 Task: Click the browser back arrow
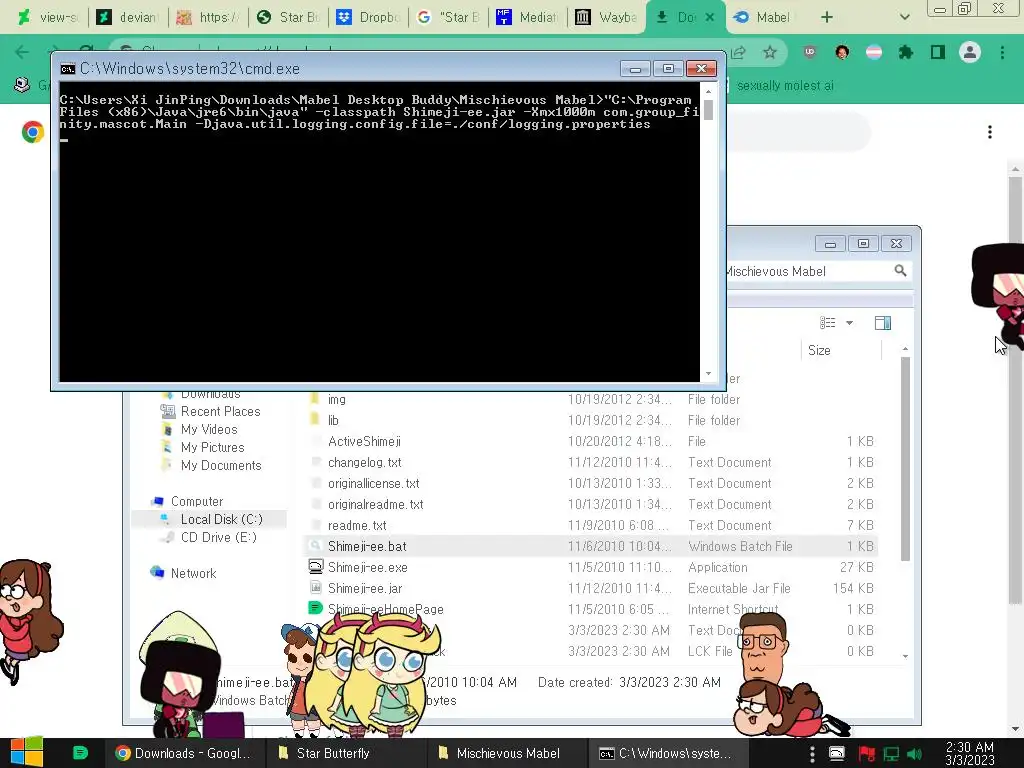click(22, 52)
